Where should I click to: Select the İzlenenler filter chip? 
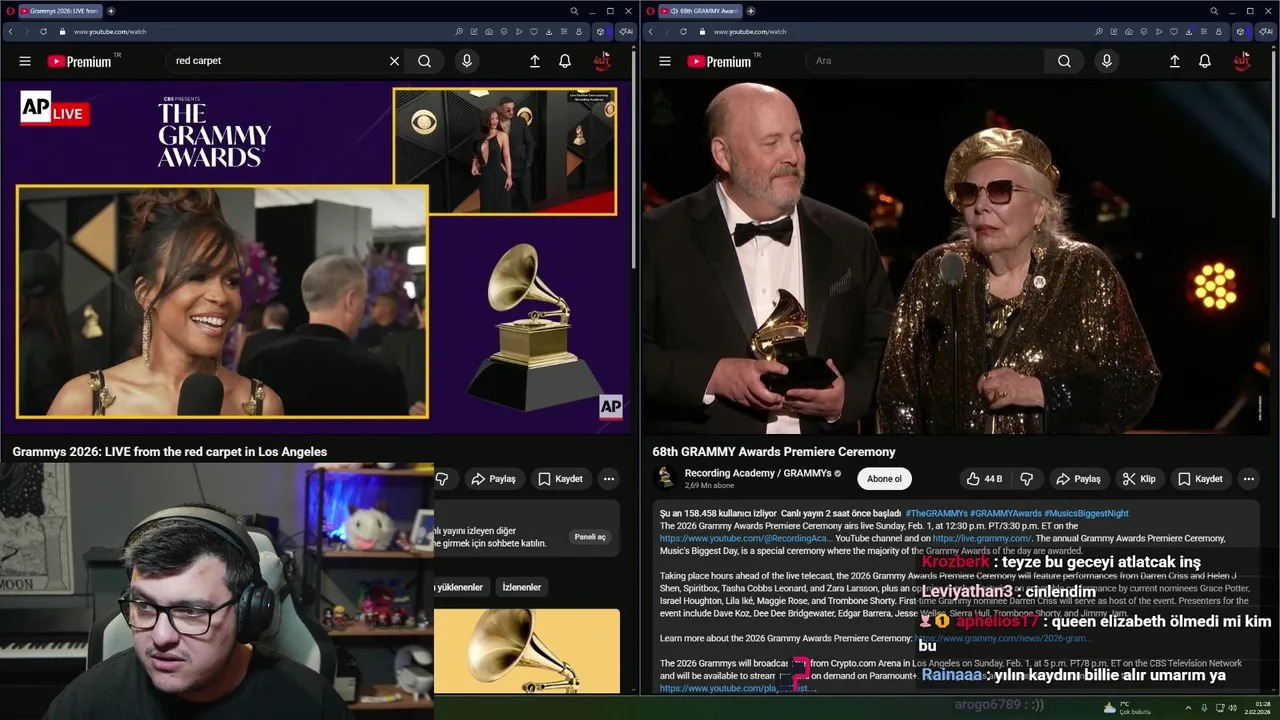(x=521, y=587)
